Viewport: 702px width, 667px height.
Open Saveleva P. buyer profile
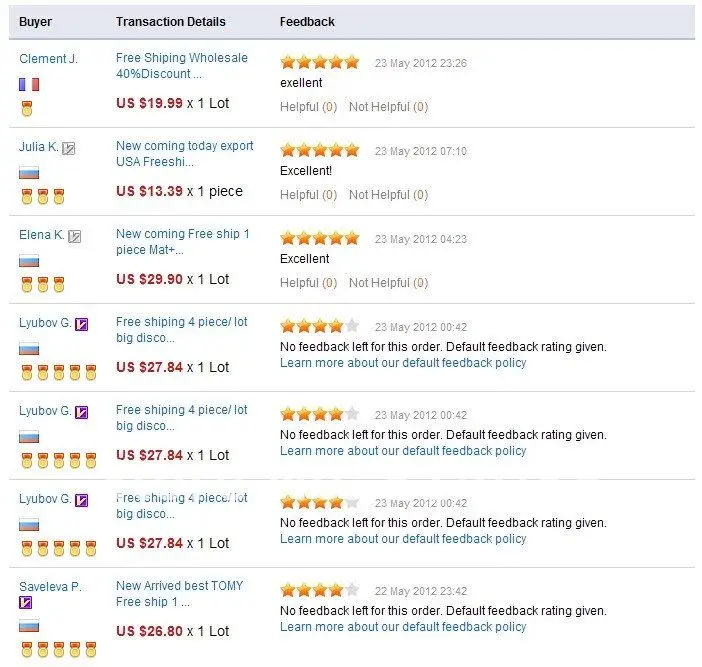tap(50, 587)
